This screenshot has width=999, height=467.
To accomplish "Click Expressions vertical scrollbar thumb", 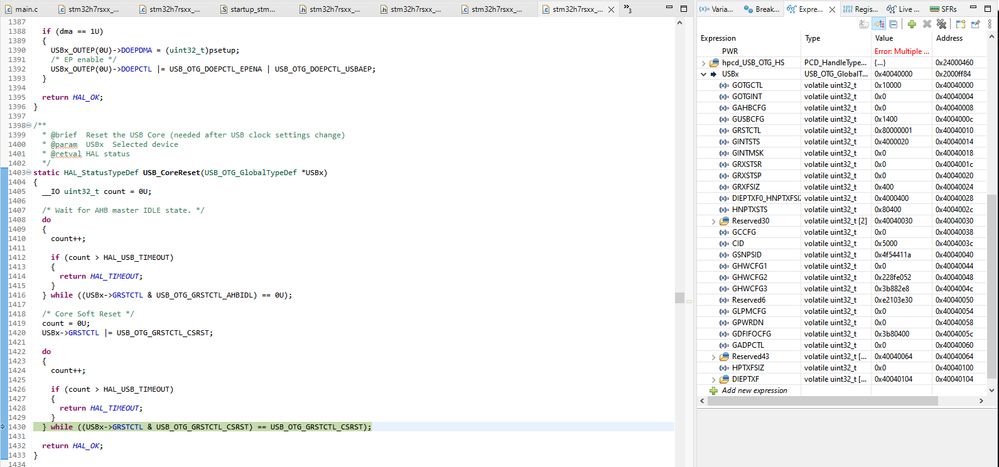I will pyautogui.click(x=991, y=285).
